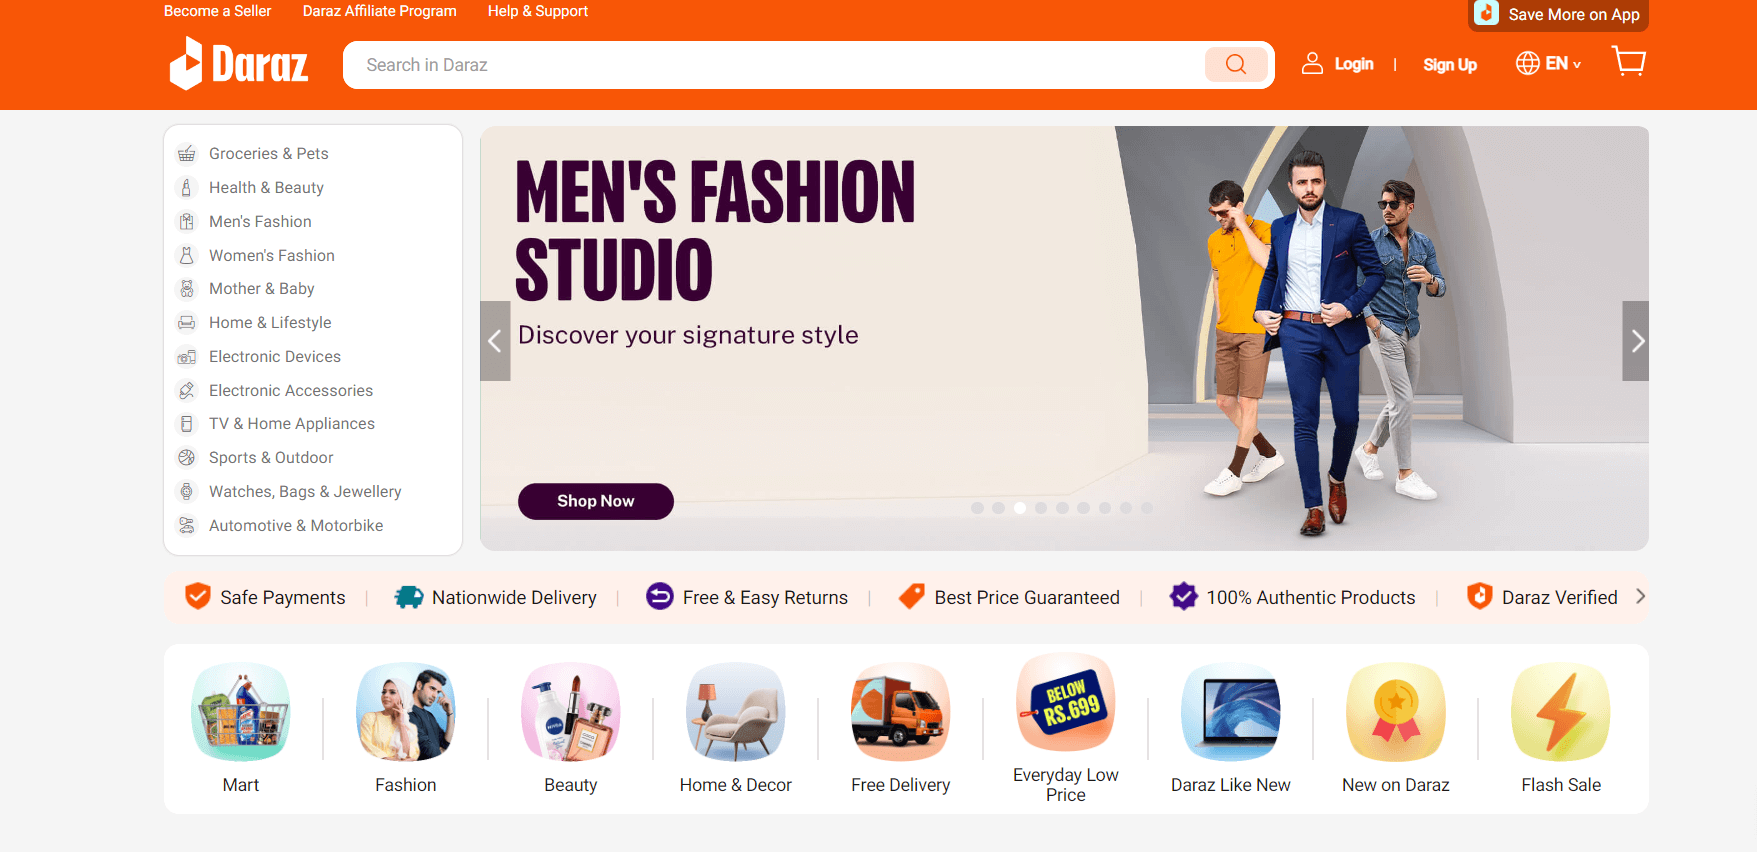Click the Daraz logo
Screen dimensions: 1757x852
239,64
